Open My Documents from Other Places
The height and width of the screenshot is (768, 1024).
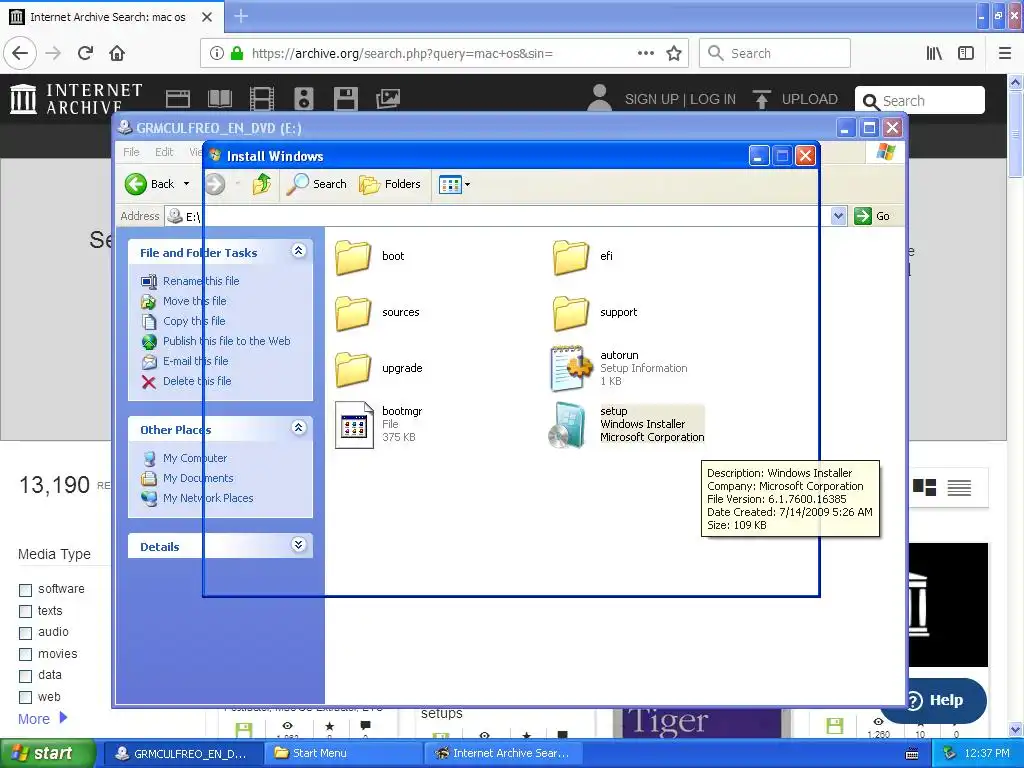(198, 478)
